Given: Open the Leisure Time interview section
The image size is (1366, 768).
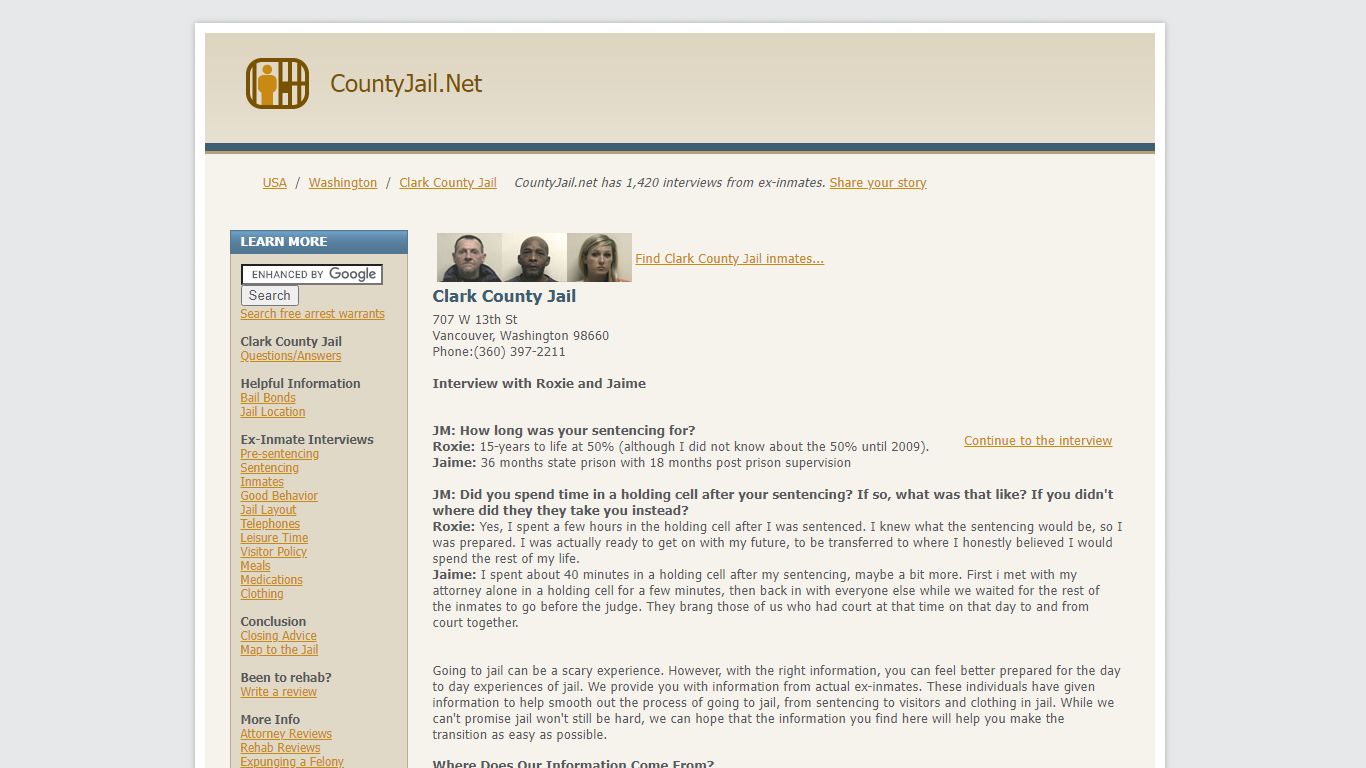Looking at the screenshot, I should pos(274,538).
